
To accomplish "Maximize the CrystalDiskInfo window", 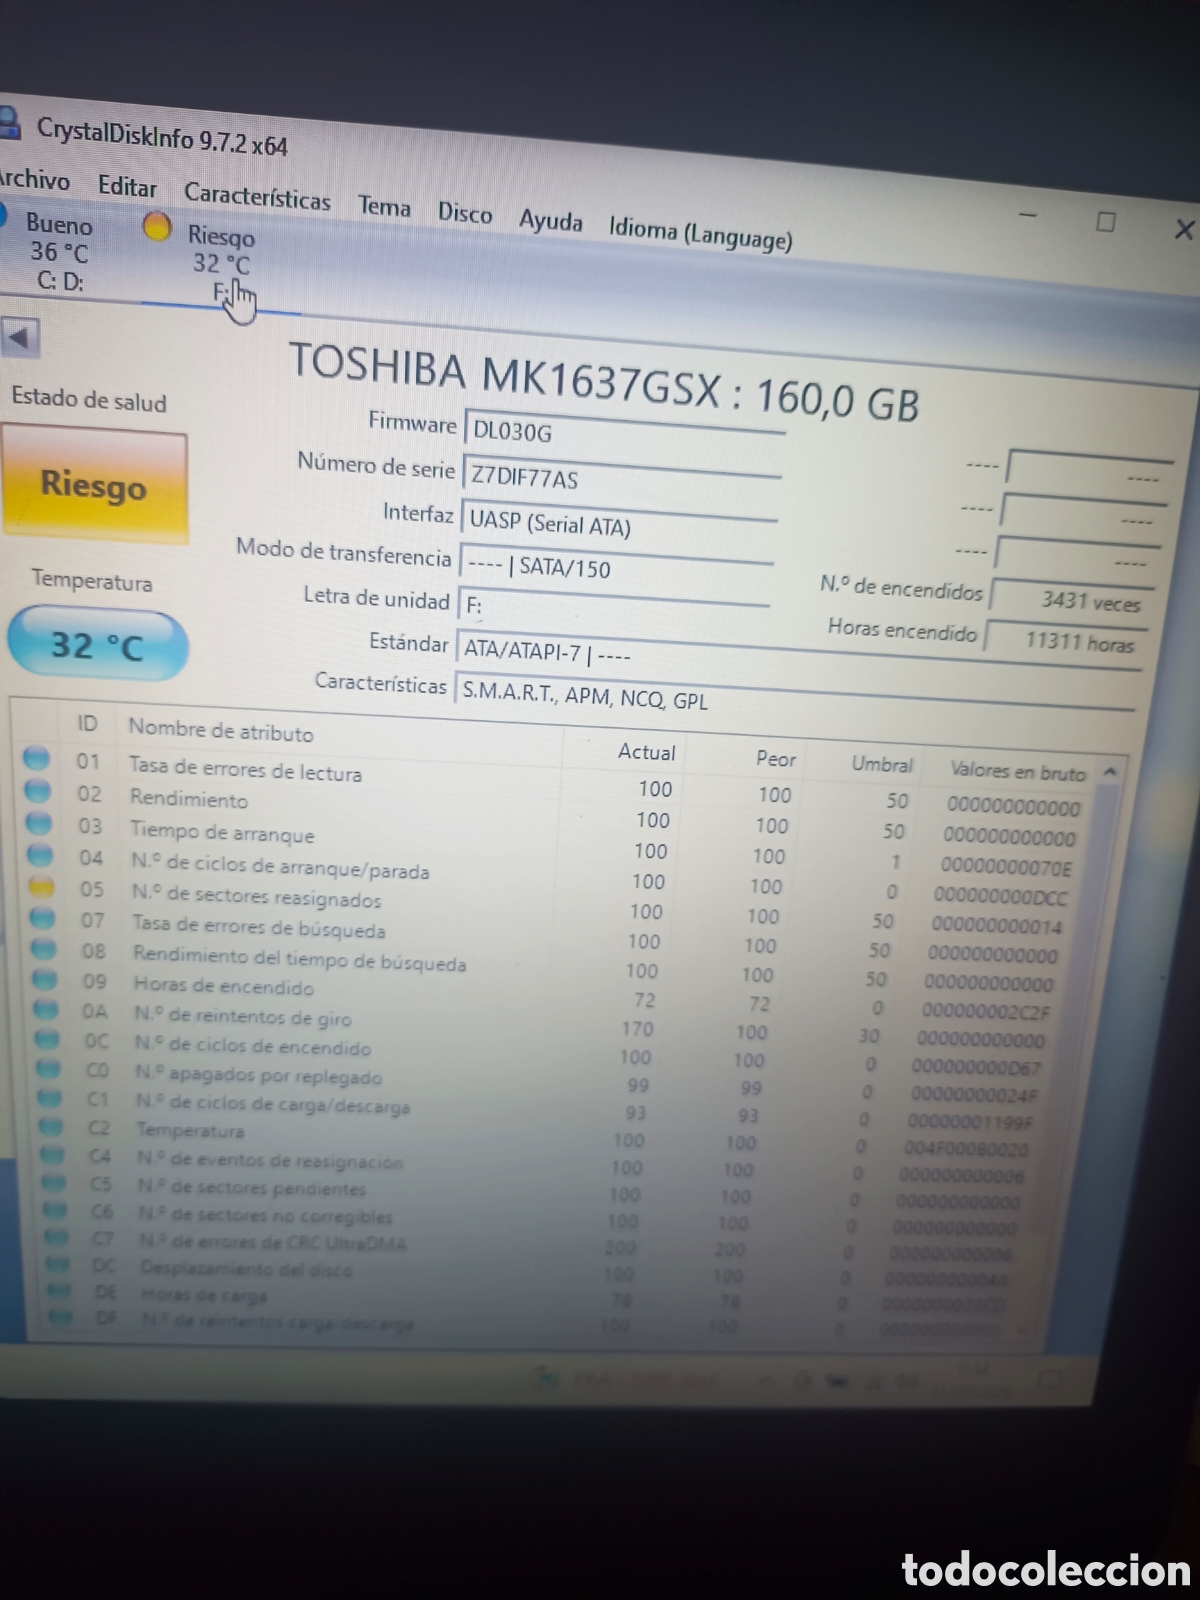I will tap(1105, 221).
